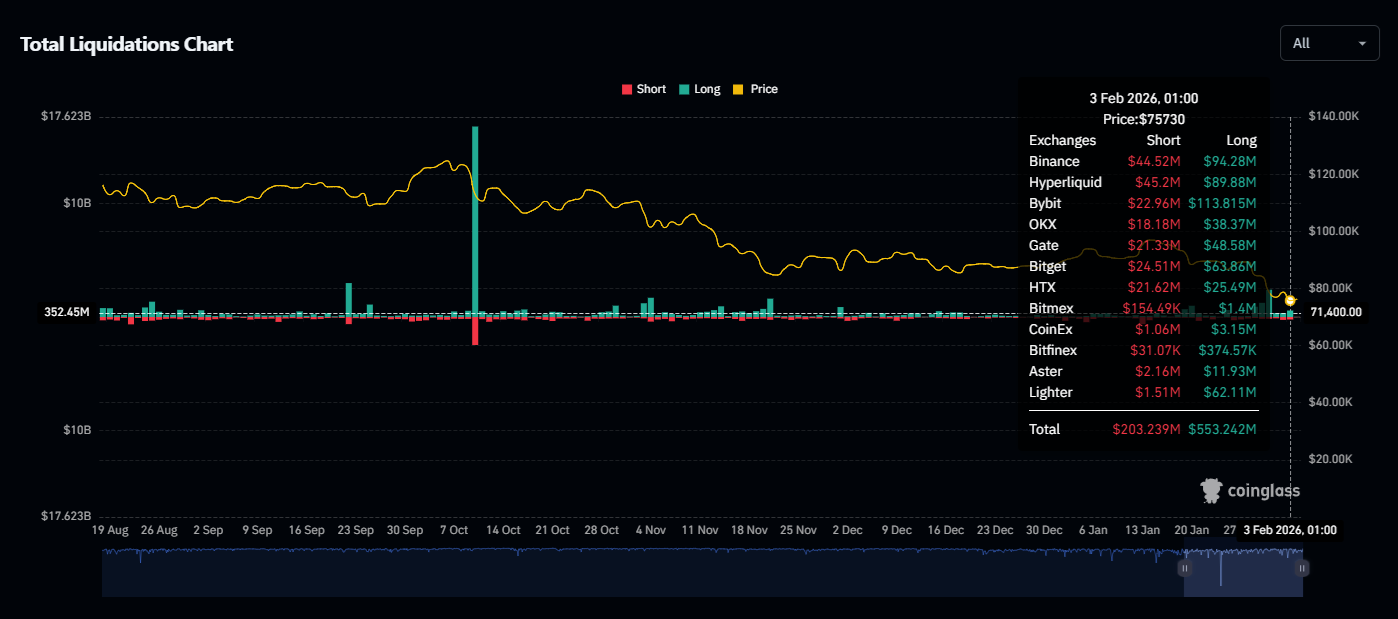Toggle the Long series legend label

(x=706, y=89)
